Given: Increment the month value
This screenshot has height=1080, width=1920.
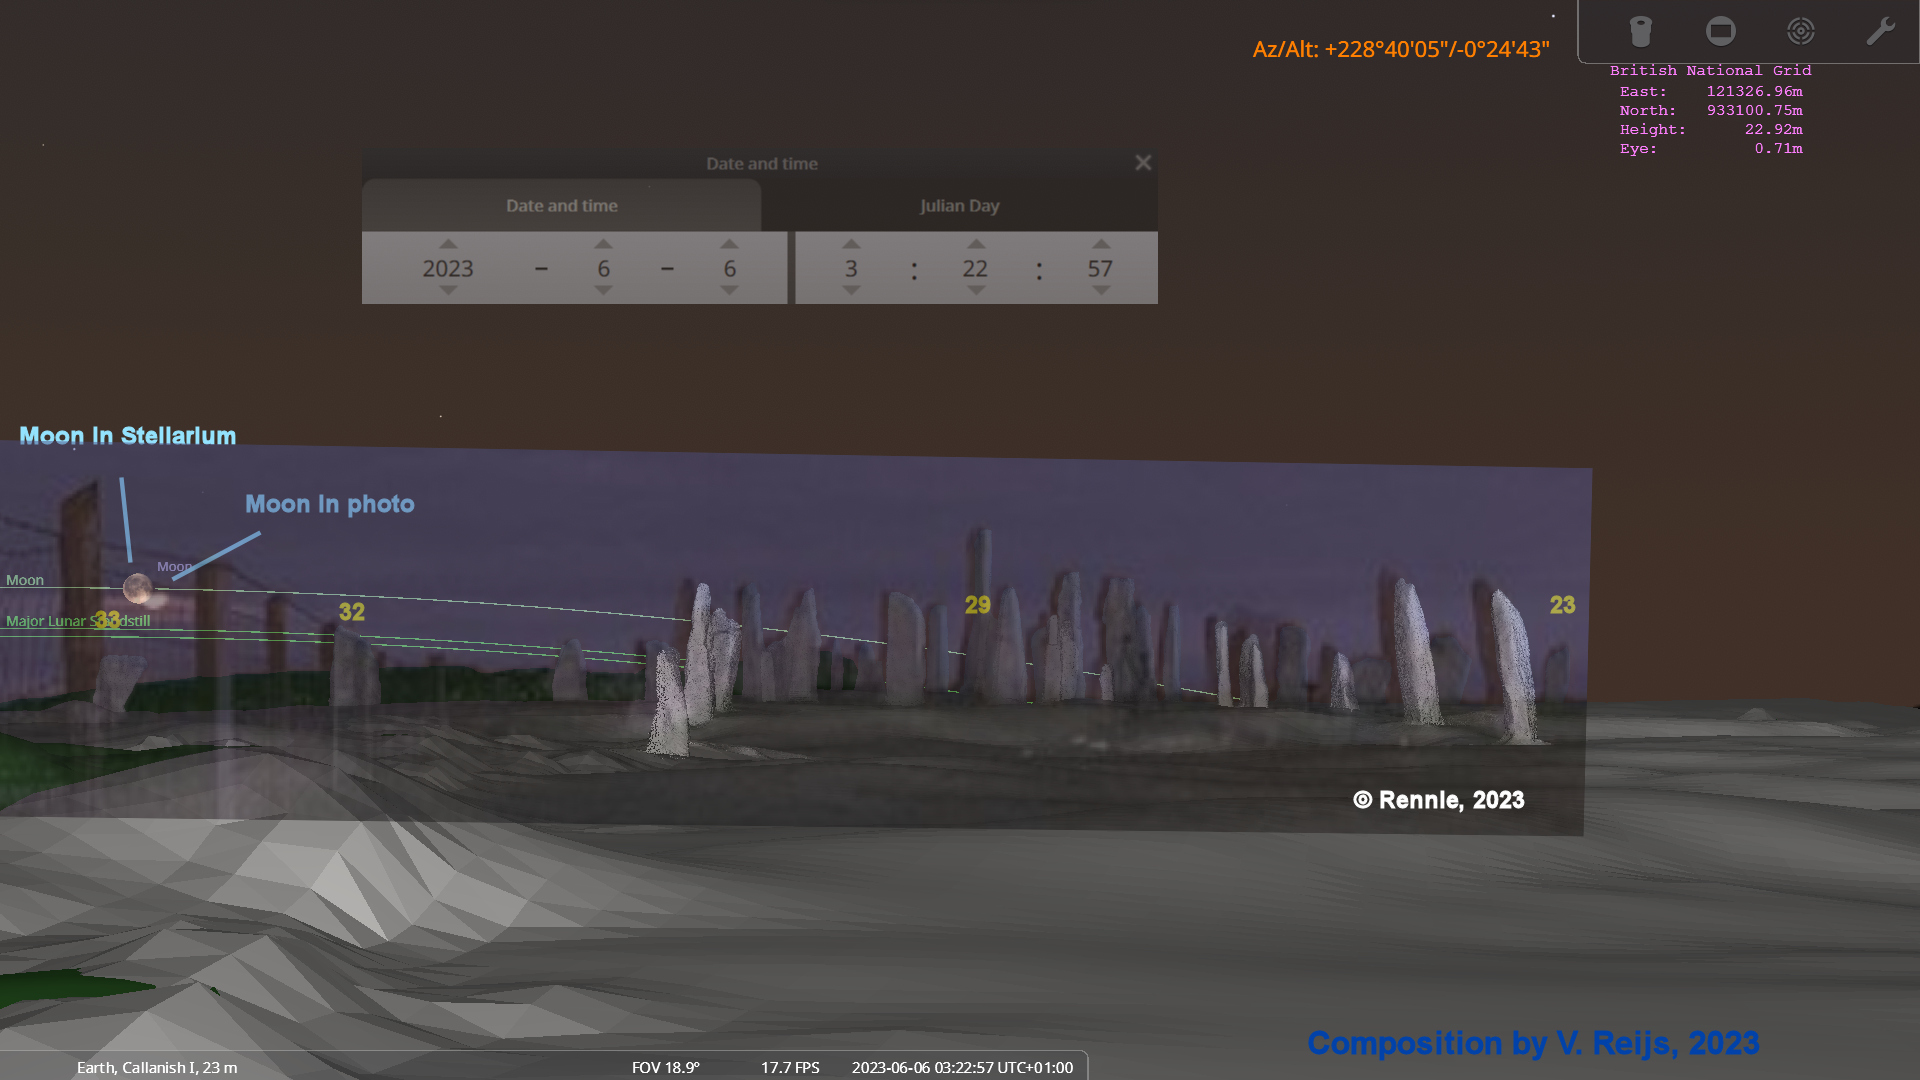Looking at the screenshot, I should [602, 243].
